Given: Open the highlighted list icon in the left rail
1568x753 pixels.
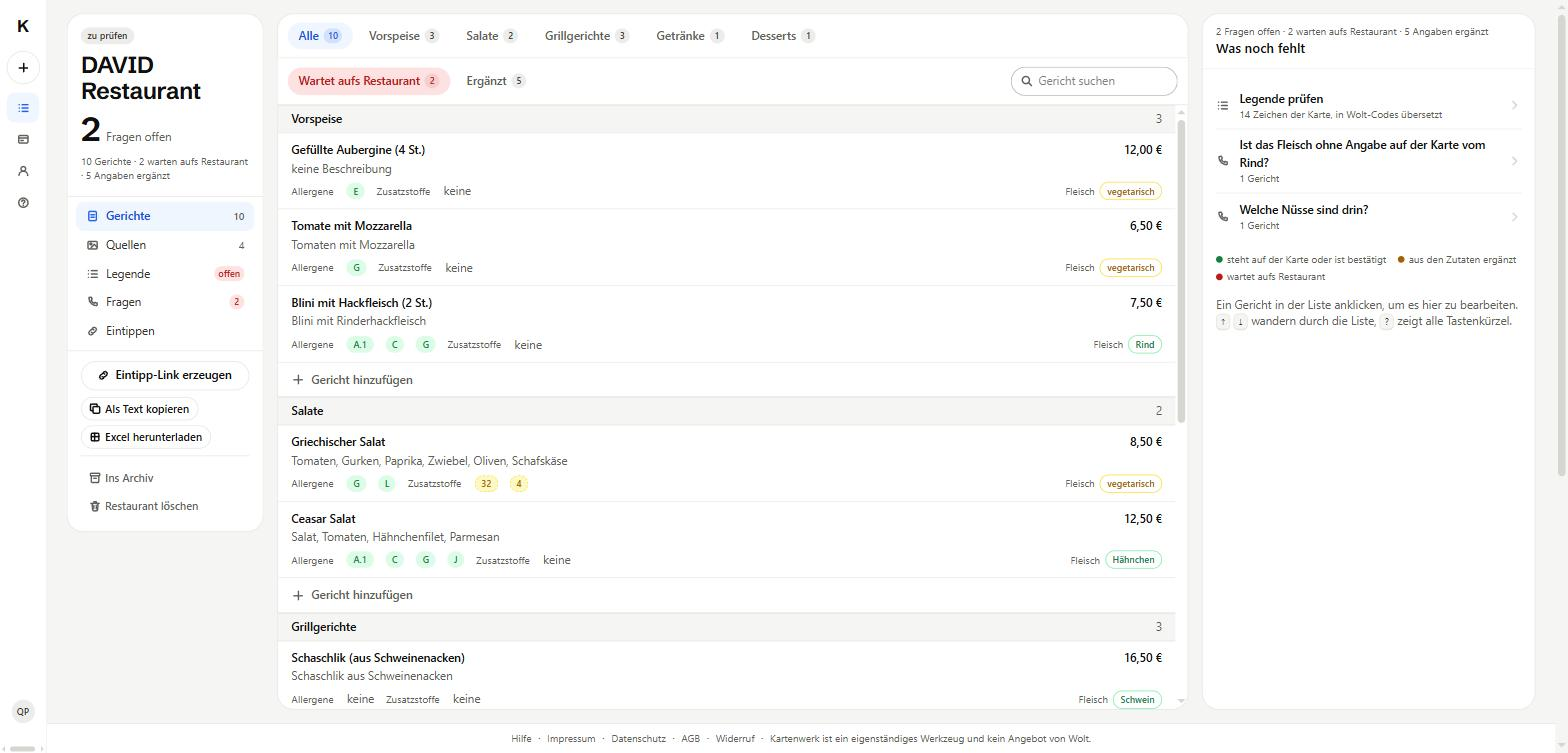Looking at the screenshot, I should point(23,108).
